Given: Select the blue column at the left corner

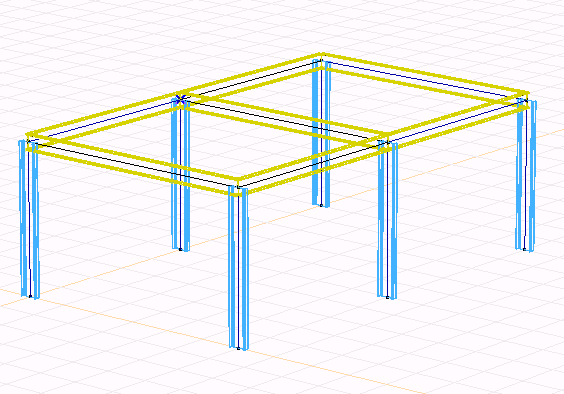Looking at the screenshot, I should pyautogui.click(x=29, y=218).
